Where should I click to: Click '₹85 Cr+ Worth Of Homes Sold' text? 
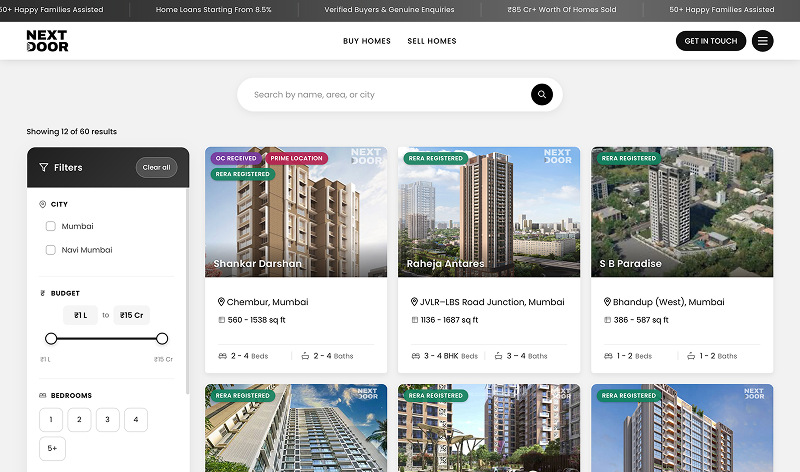coord(562,10)
